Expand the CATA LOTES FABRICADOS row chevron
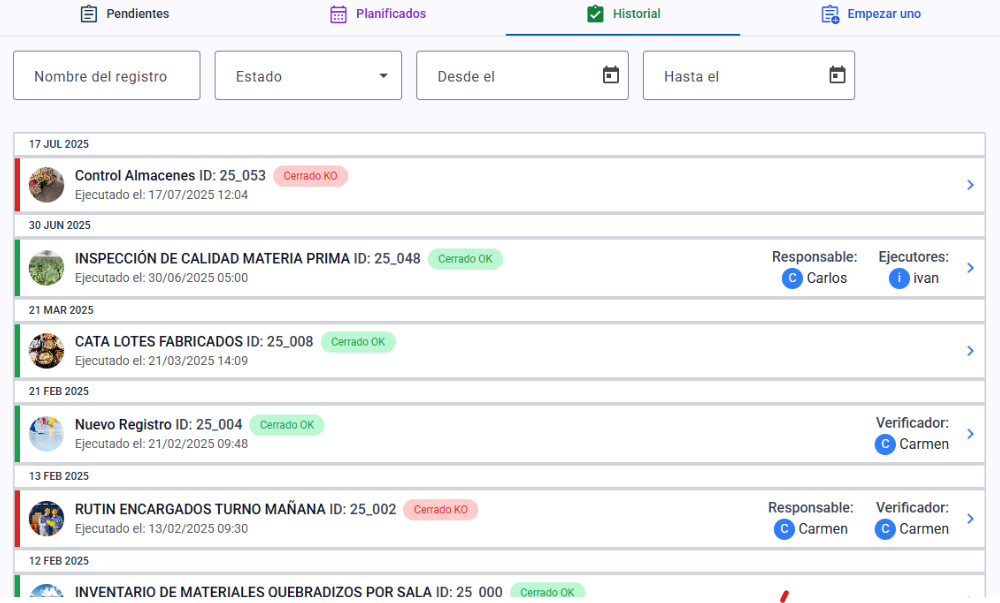This screenshot has width=1000, height=603. pyautogui.click(x=970, y=351)
